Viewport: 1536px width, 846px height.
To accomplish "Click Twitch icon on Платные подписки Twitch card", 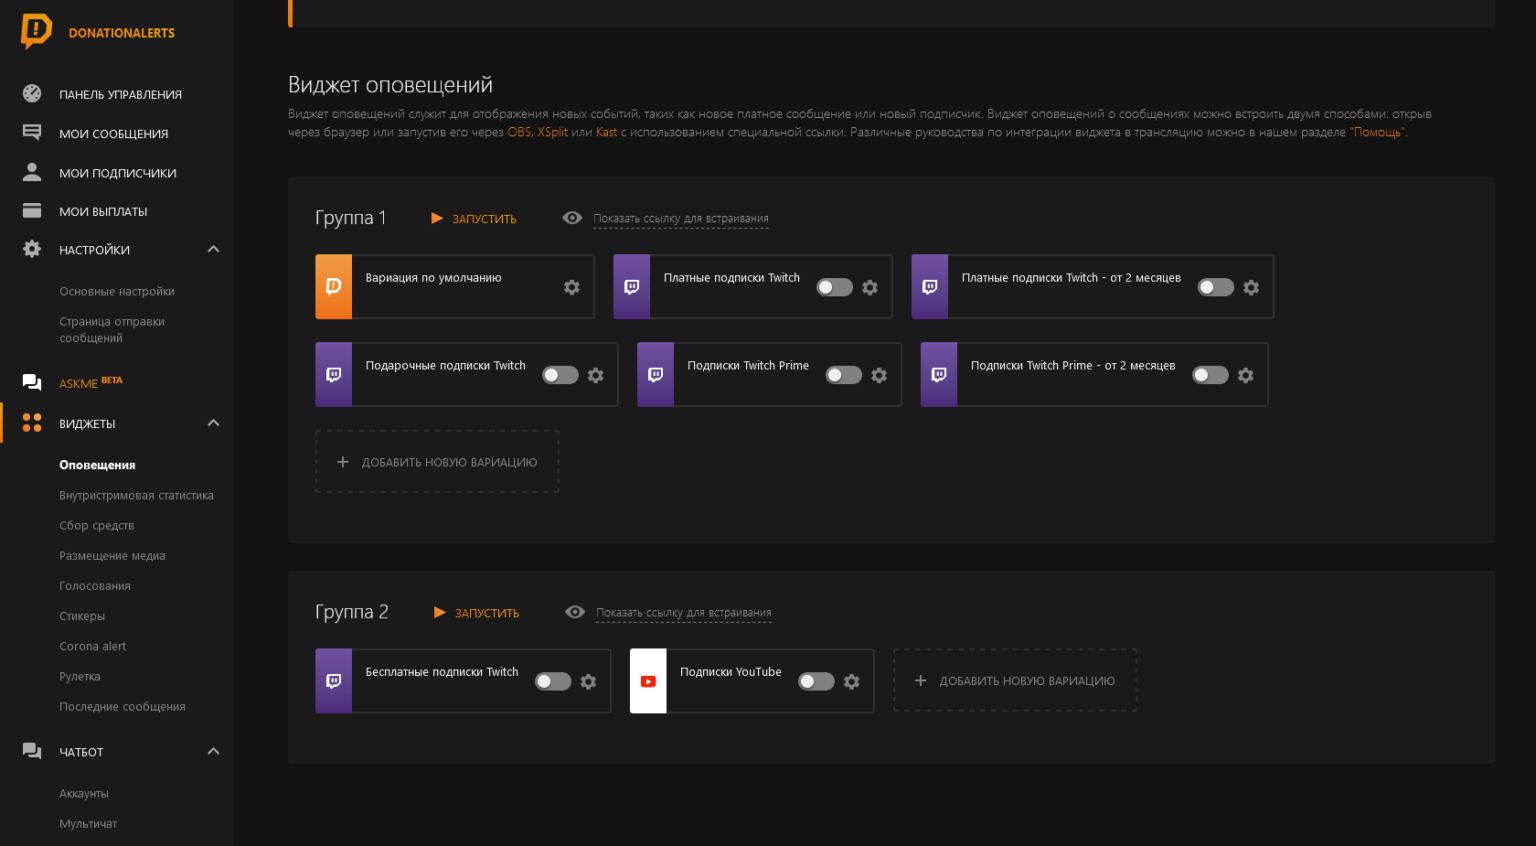I will 632,287.
